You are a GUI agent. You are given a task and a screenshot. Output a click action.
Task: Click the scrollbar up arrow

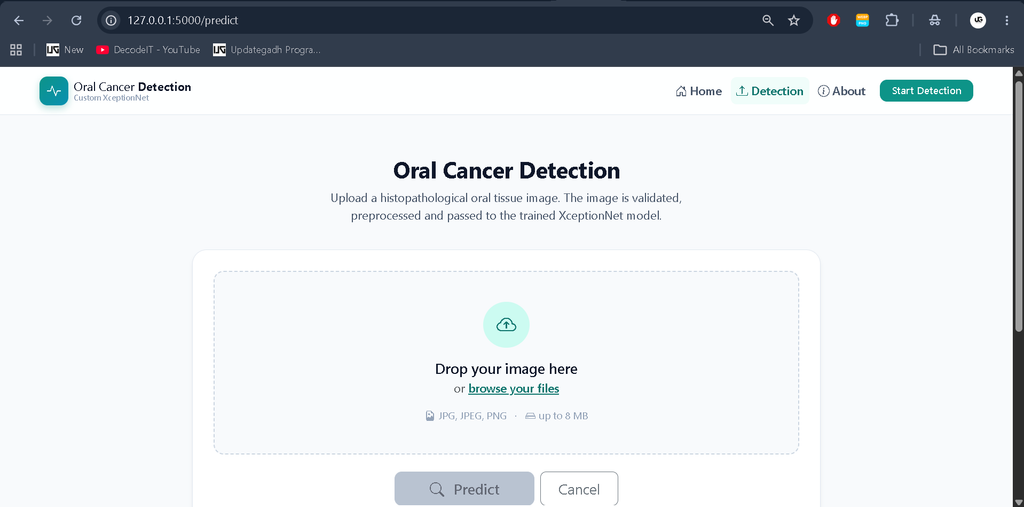tap(1018, 72)
